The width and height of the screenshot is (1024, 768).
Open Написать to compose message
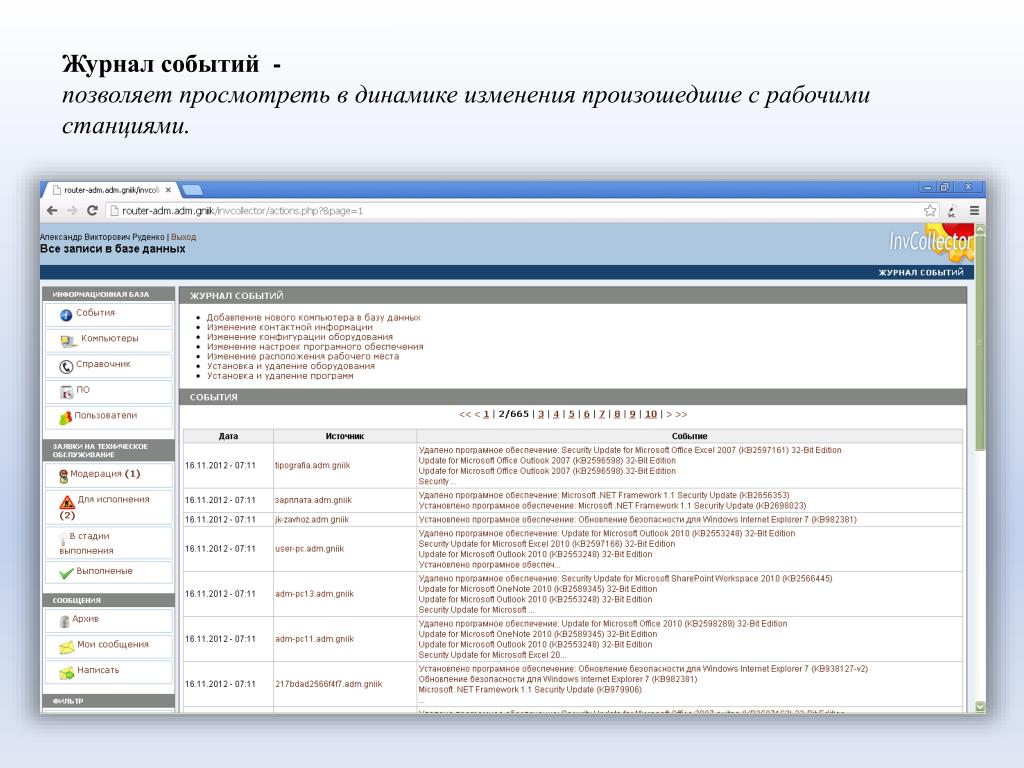click(98, 670)
